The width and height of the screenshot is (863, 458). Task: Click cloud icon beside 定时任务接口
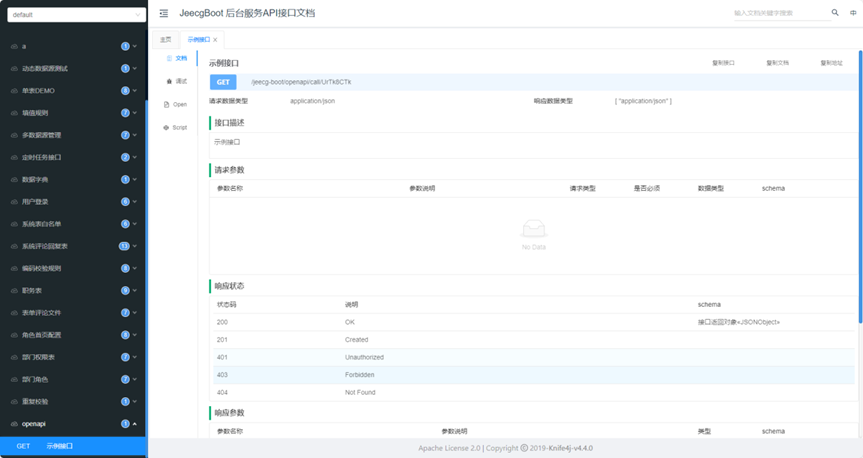pos(14,157)
